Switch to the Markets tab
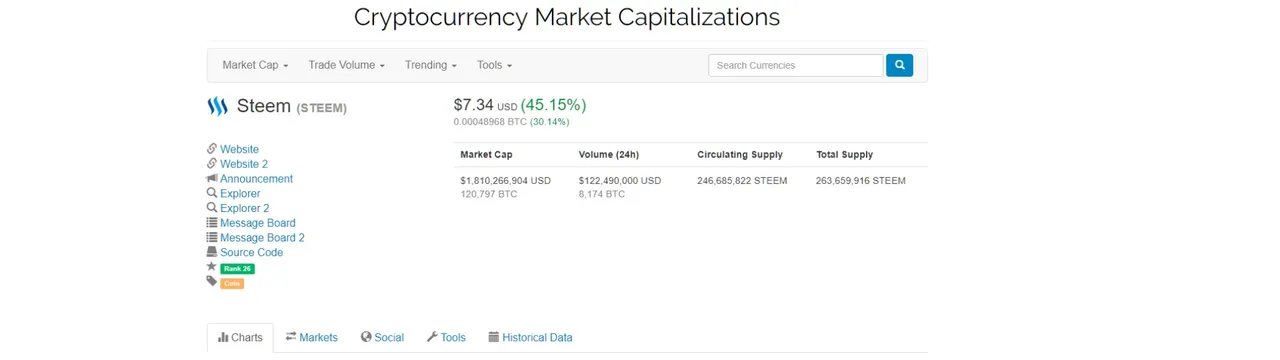This screenshot has height=360, width=1280. (x=311, y=338)
